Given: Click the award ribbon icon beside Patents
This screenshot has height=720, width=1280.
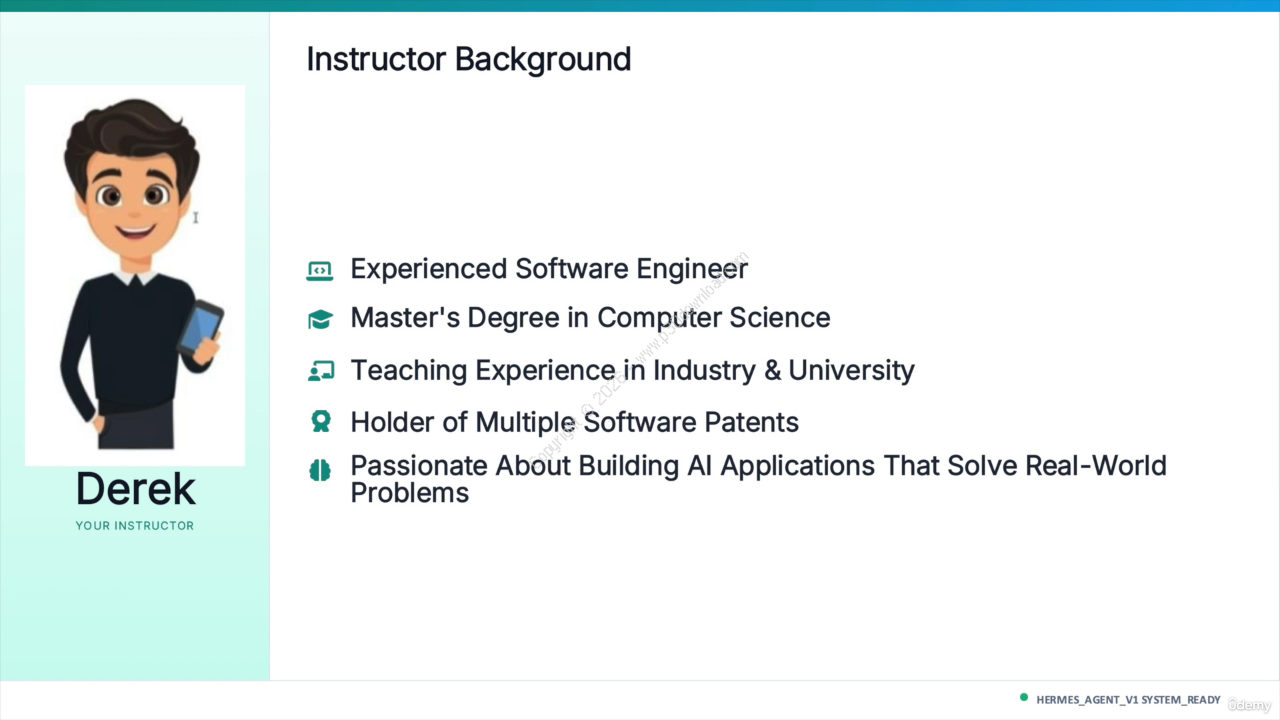Looking at the screenshot, I should click(x=320, y=422).
